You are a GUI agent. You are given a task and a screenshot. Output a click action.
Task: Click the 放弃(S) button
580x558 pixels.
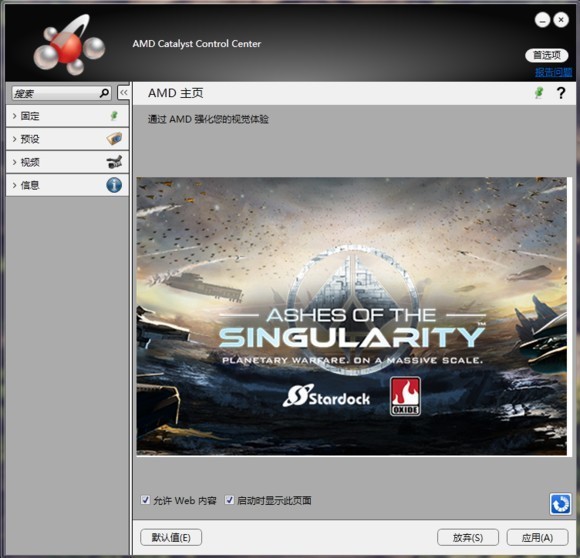point(468,537)
